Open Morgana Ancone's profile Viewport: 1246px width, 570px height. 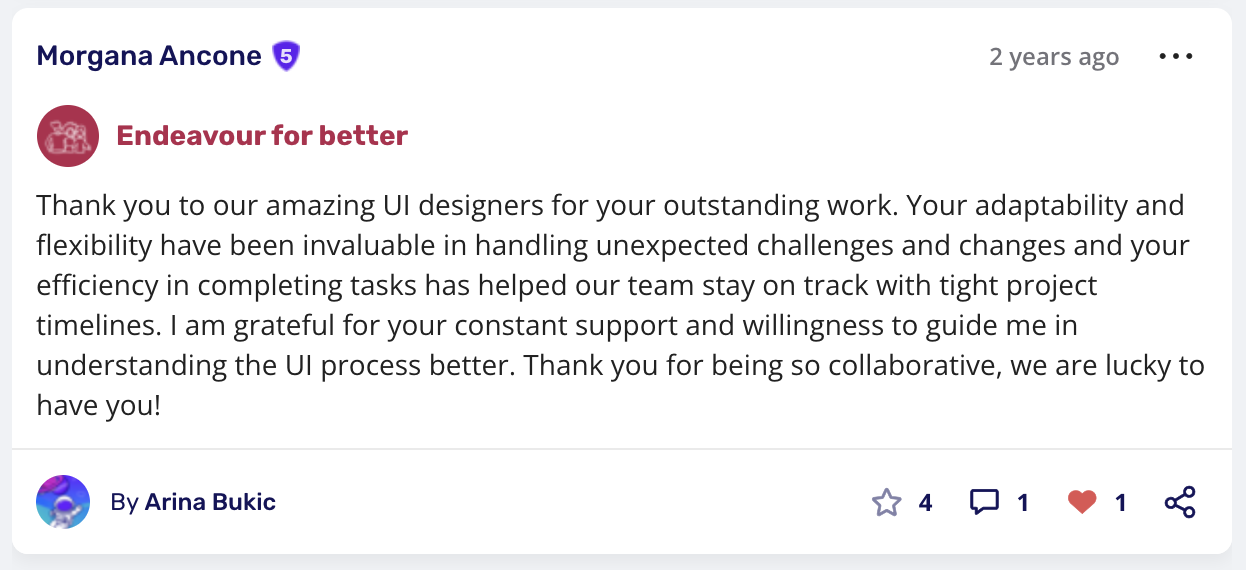[149, 56]
